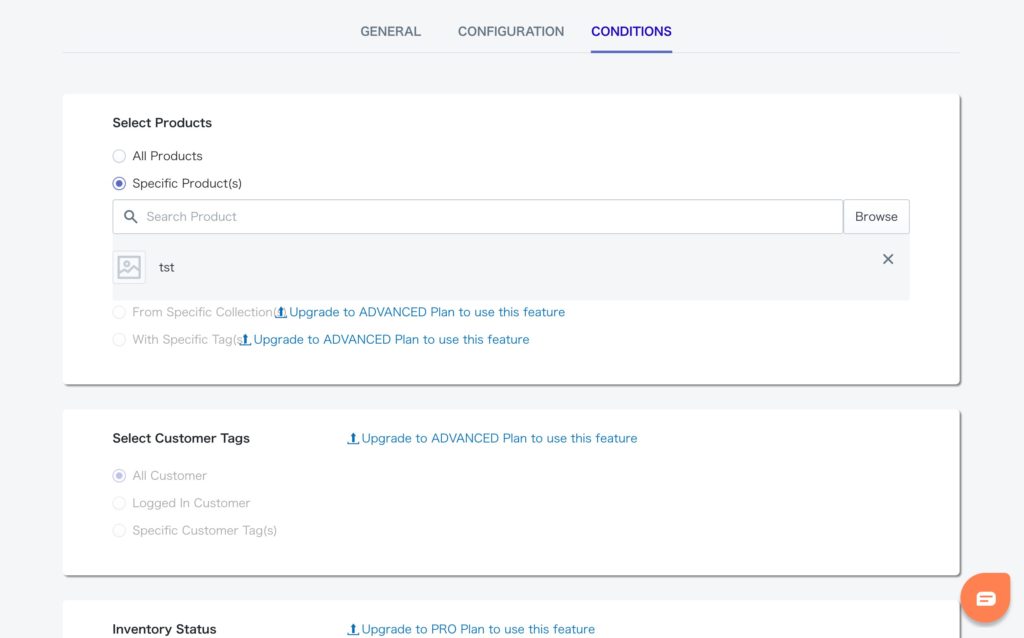Viewport: 1024px width, 638px height.
Task: Select the All Customer radio button
Action: pos(119,476)
